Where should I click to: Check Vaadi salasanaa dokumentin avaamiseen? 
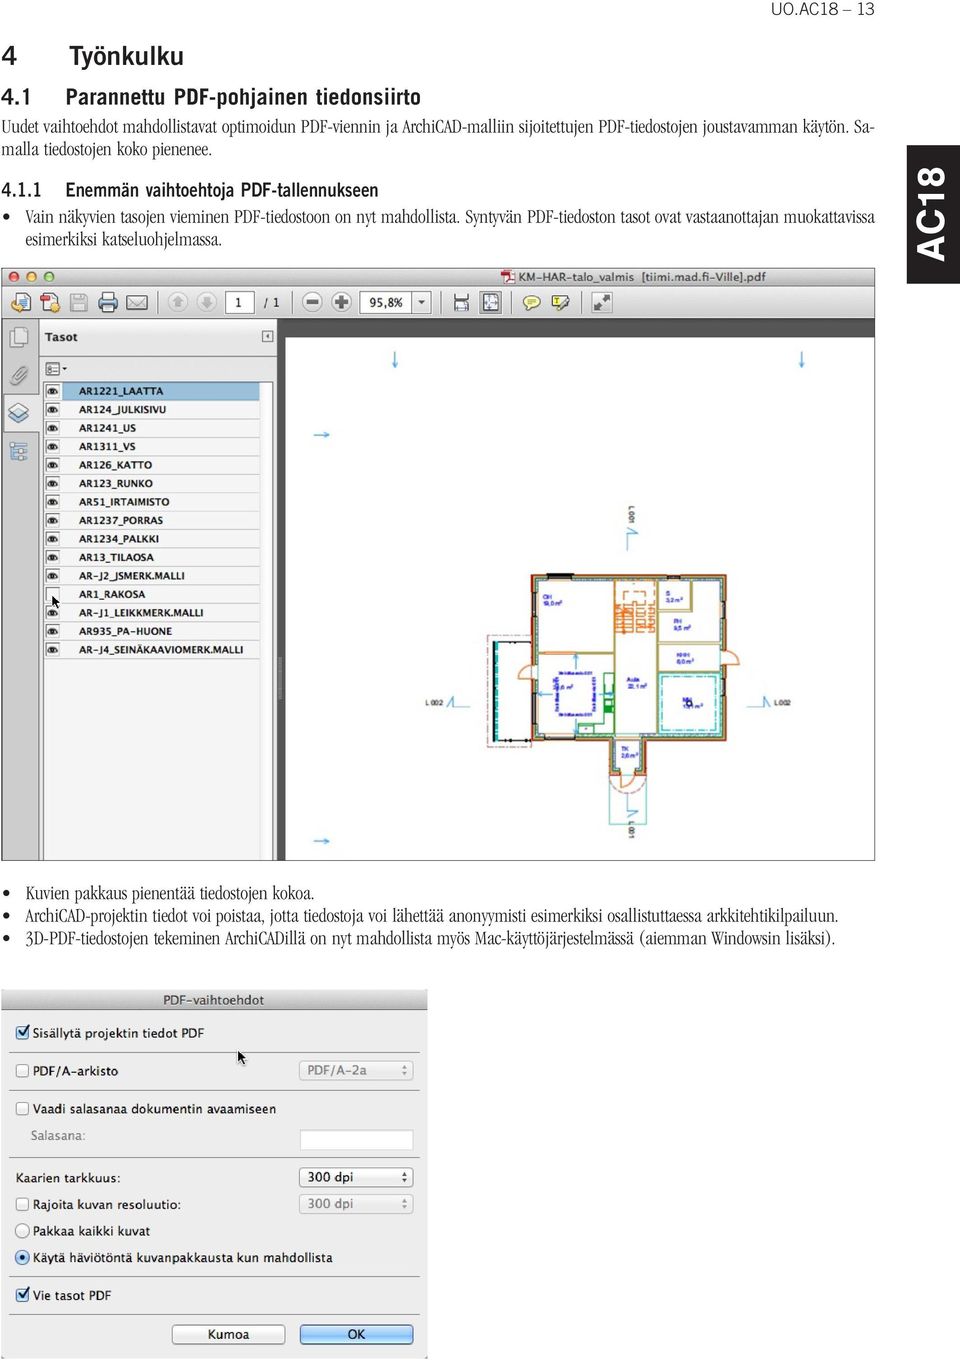tap(22, 1108)
